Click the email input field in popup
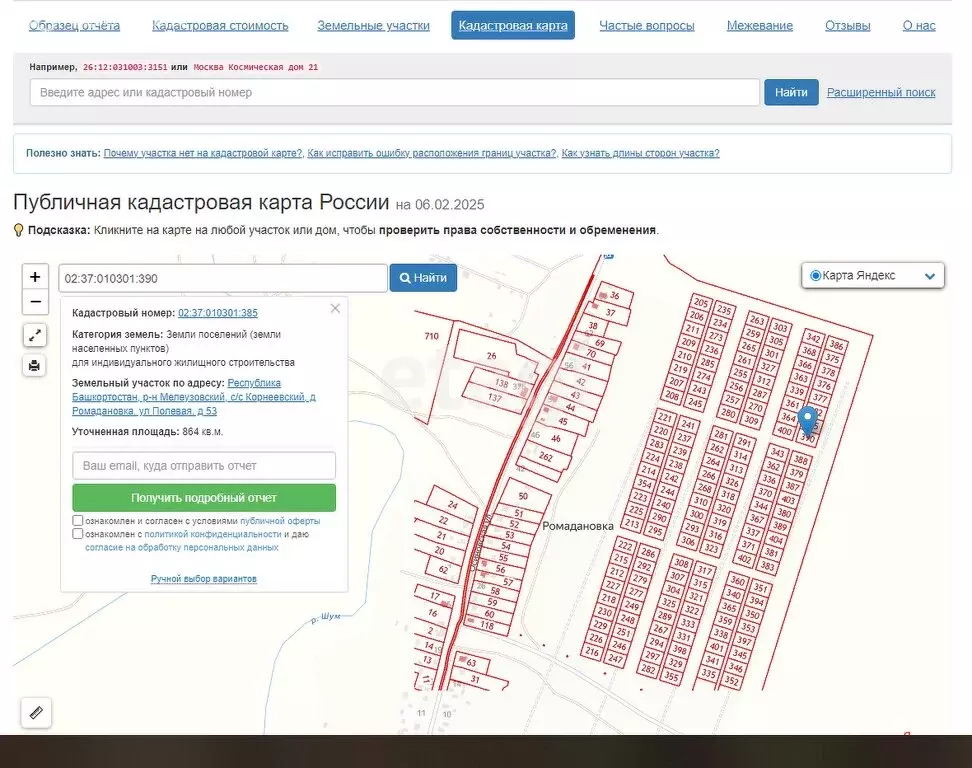This screenshot has width=972, height=768. click(202, 465)
